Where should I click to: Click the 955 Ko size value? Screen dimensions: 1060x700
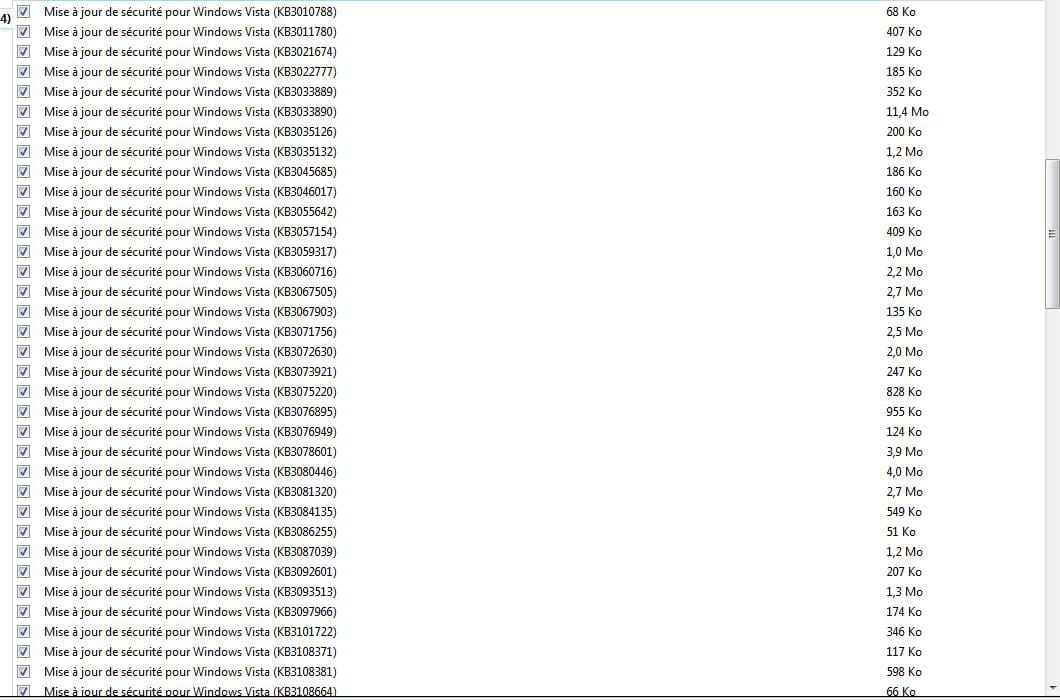click(904, 412)
